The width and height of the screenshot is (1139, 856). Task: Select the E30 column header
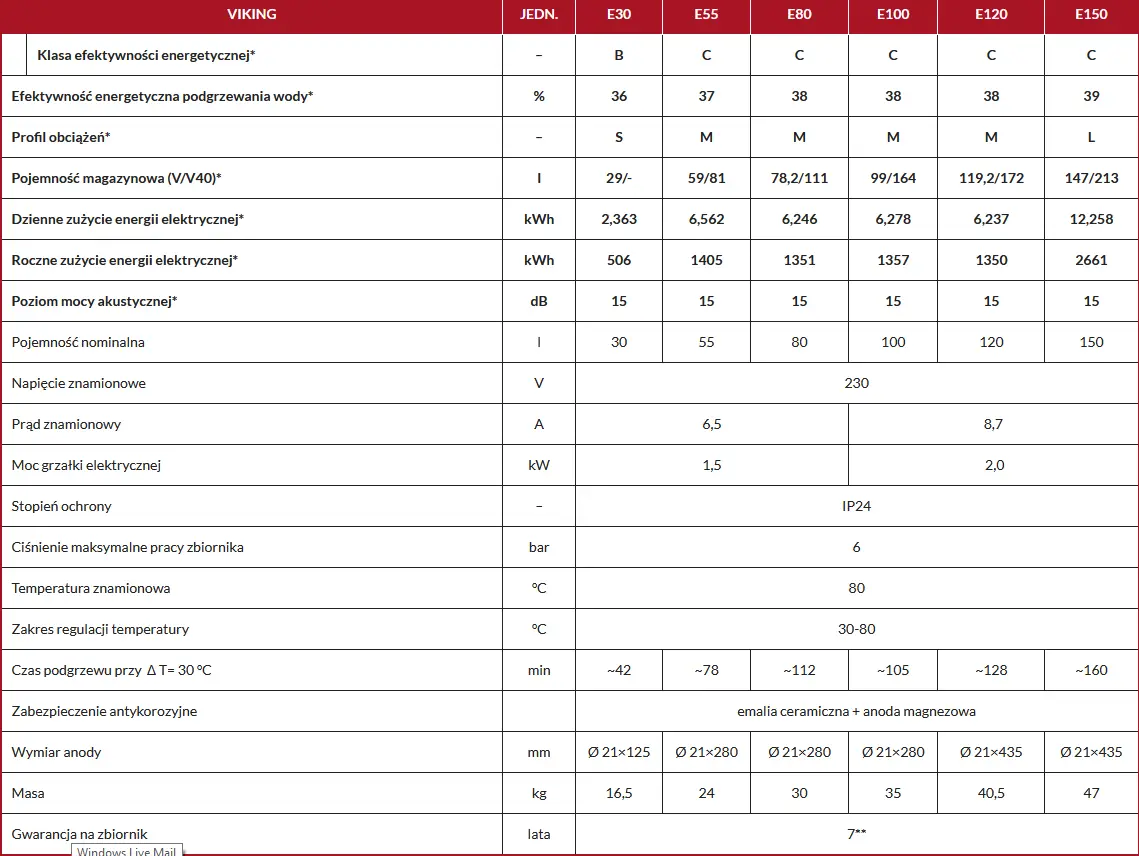pyautogui.click(x=619, y=15)
